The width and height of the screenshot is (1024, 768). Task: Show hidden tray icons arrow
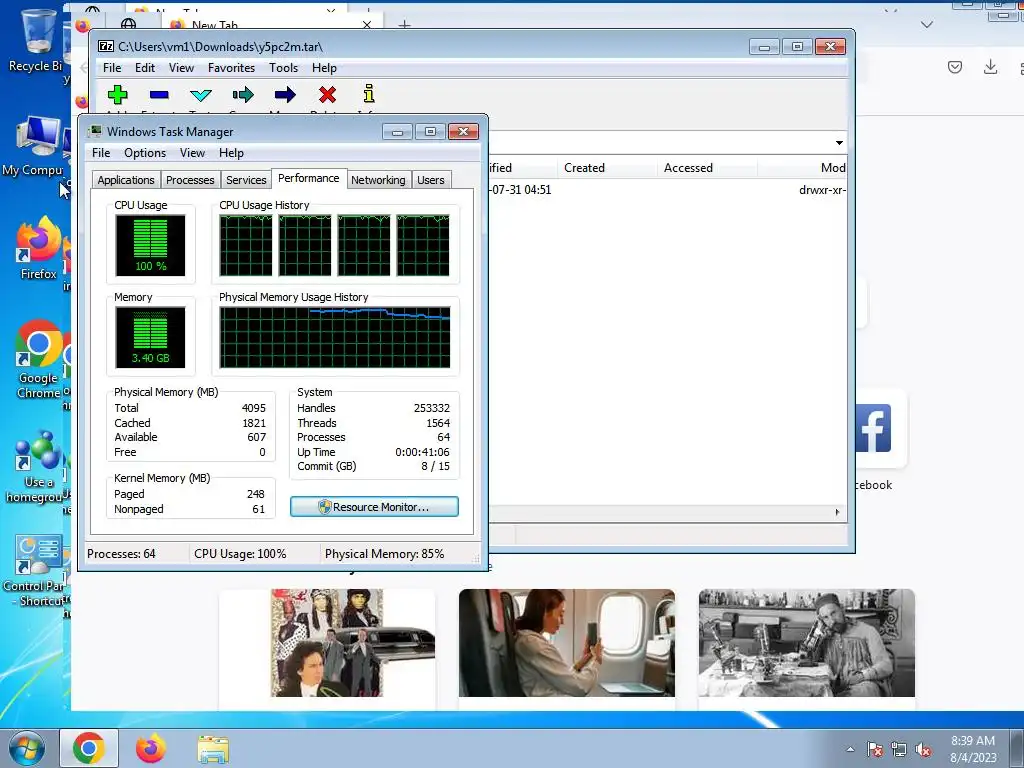pyautogui.click(x=850, y=749)
